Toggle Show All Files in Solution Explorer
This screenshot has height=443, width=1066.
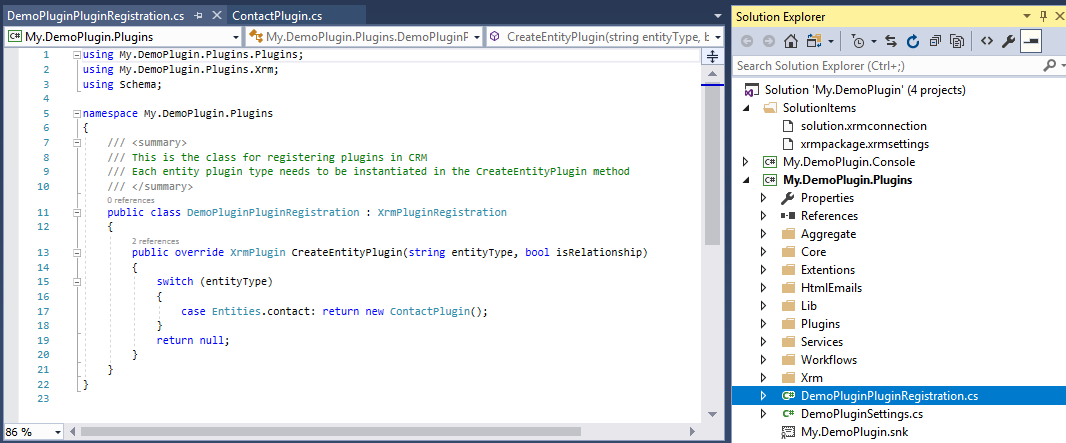pyautogui.click(x=956, y=41)
